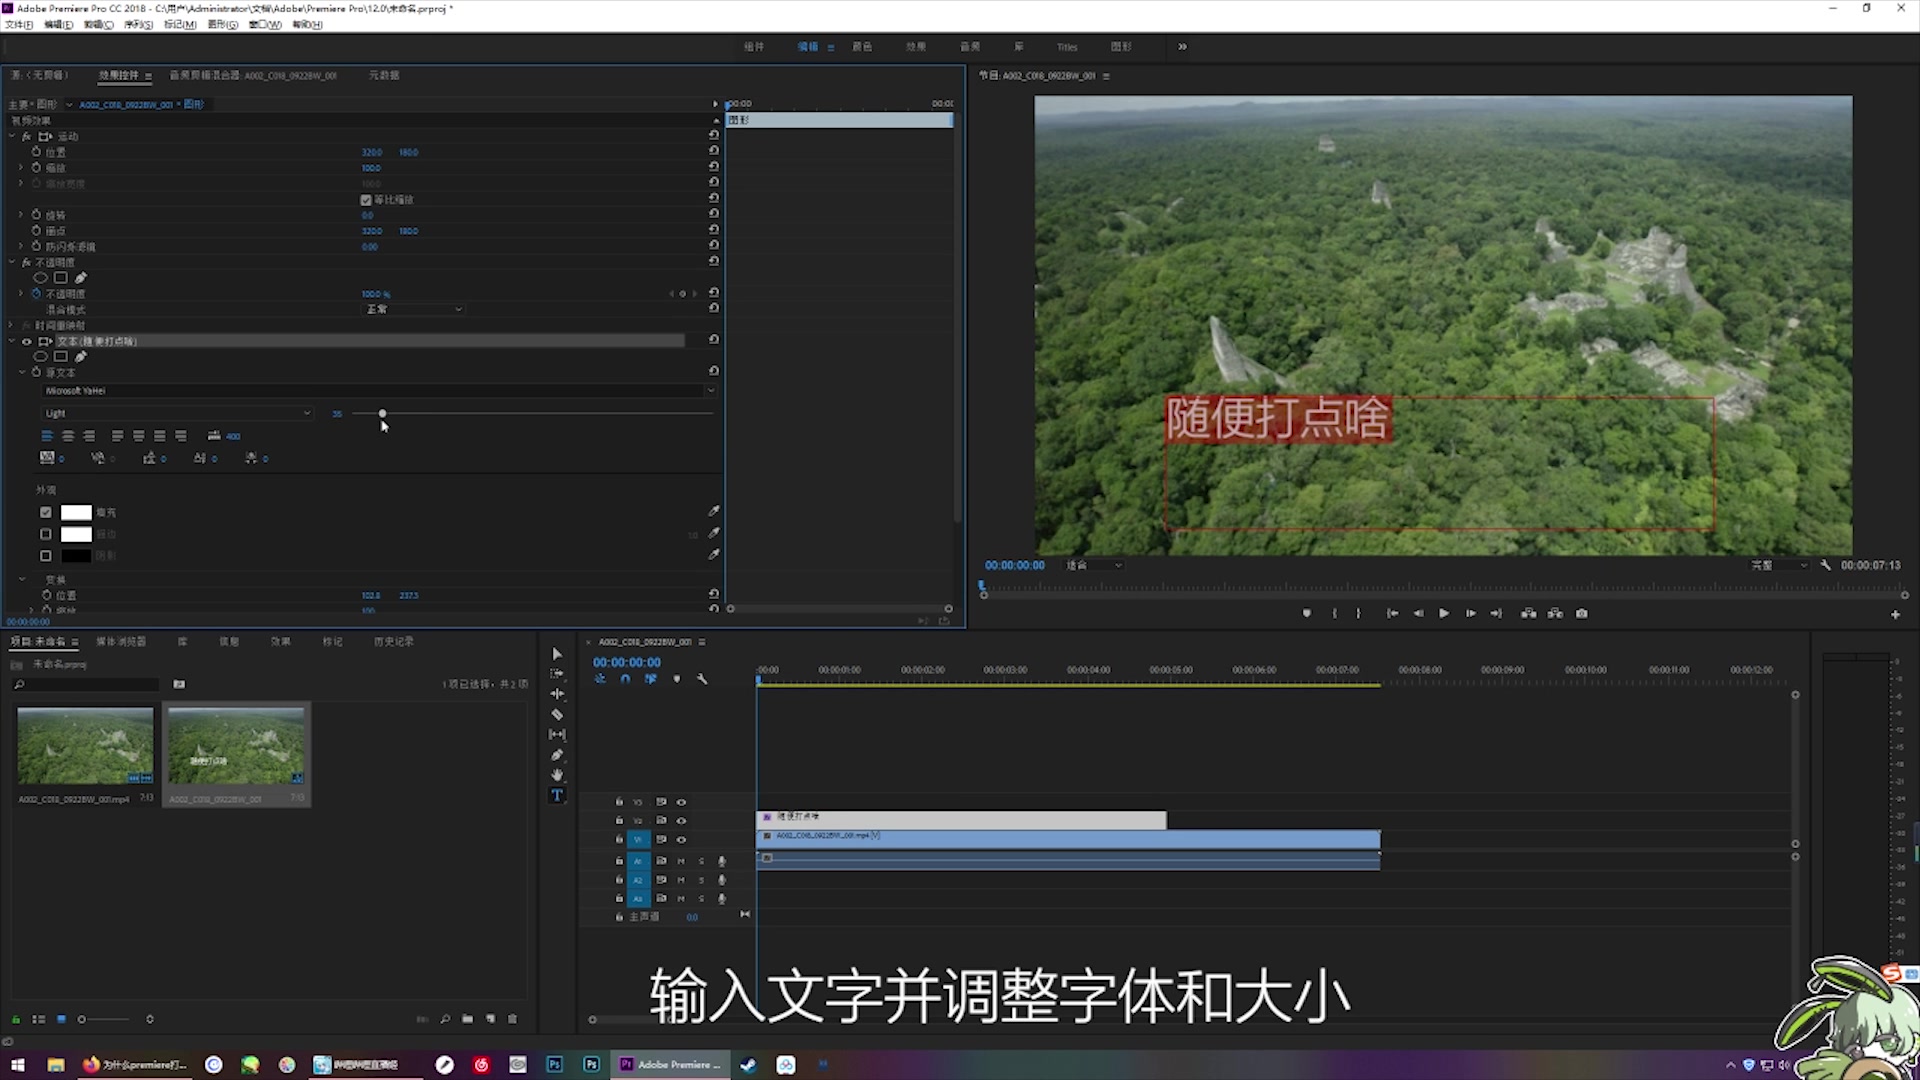Open timeline wrench display settings
This screenshot has width=1920, height=1080.
[702, 679]
